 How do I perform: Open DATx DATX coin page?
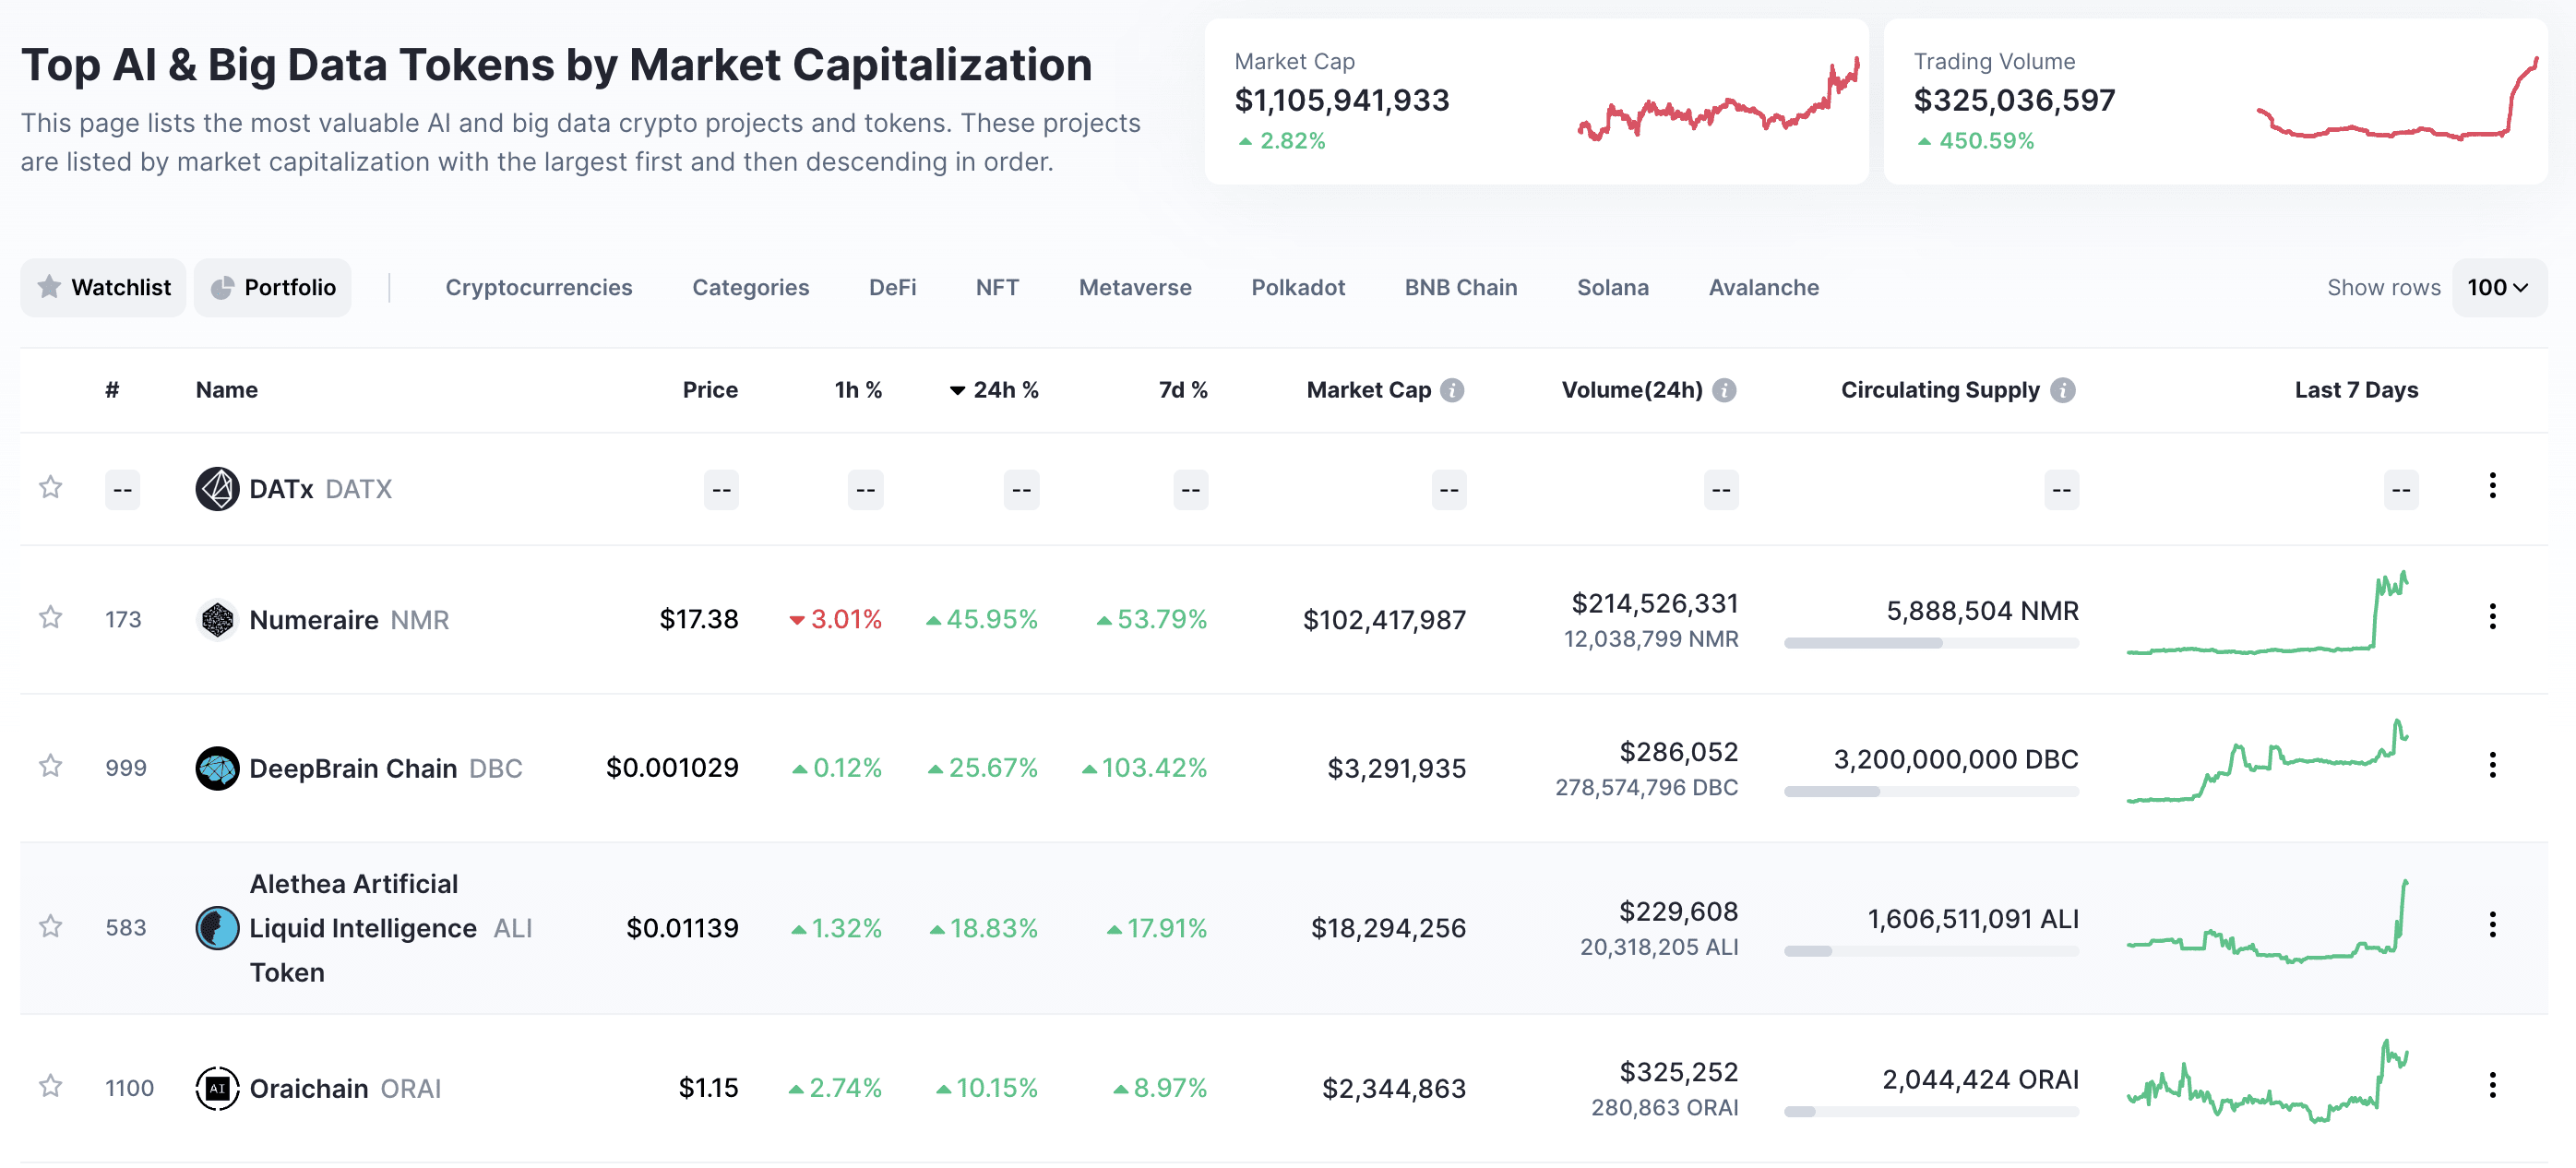click(x=320, y=489)
